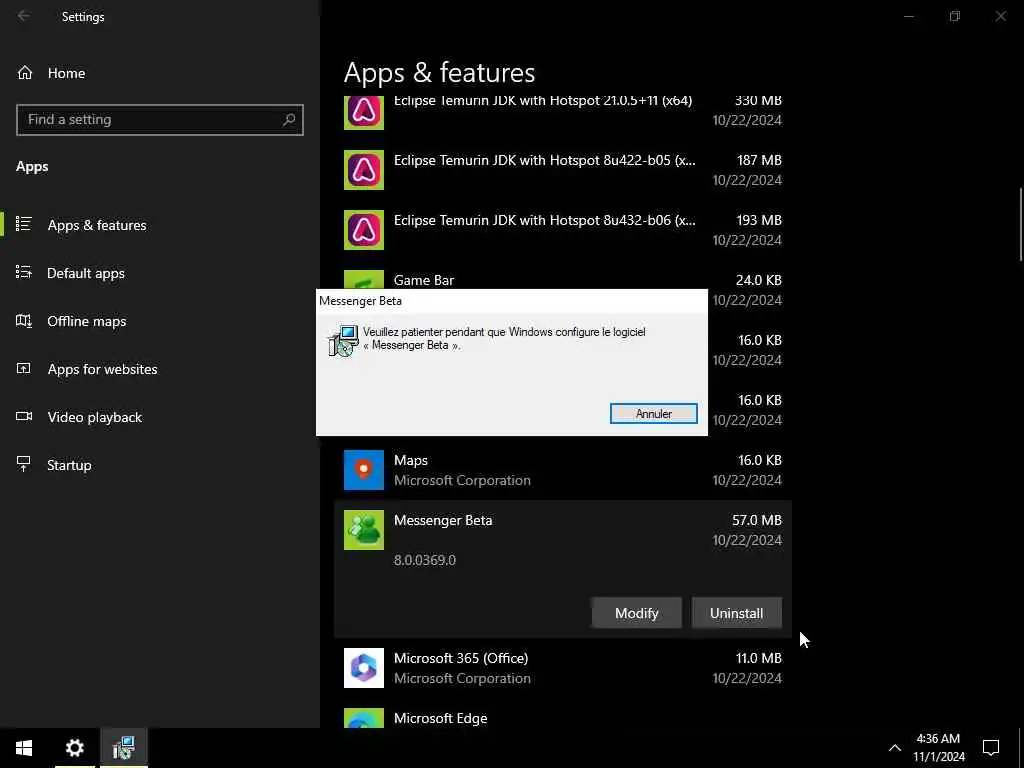Select the Microsoft 365 (Office) entry text
The image size is (1024, 768).
(x=461, y=658)
